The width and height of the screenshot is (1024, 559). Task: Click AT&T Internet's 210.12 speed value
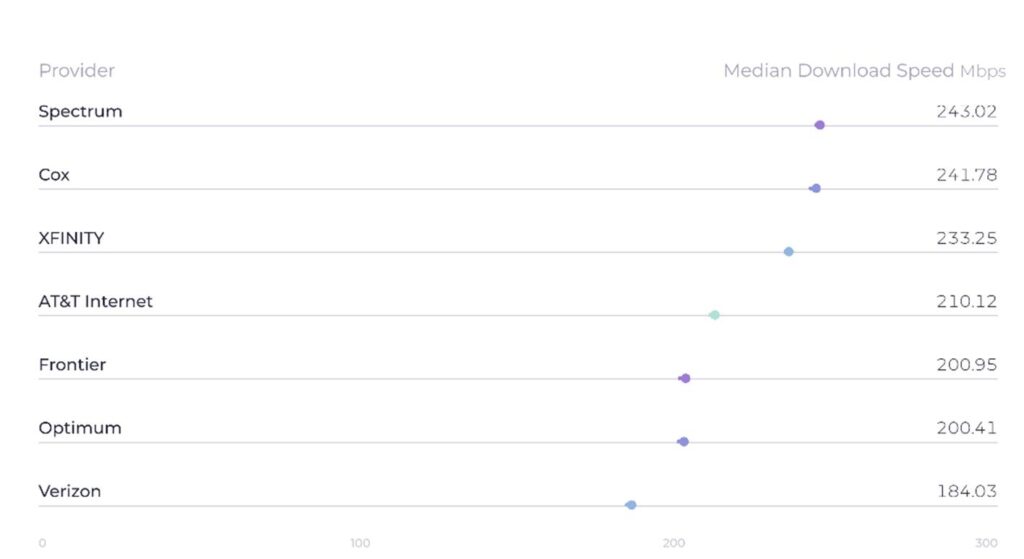pyautogui.click(x=966, y=301)
